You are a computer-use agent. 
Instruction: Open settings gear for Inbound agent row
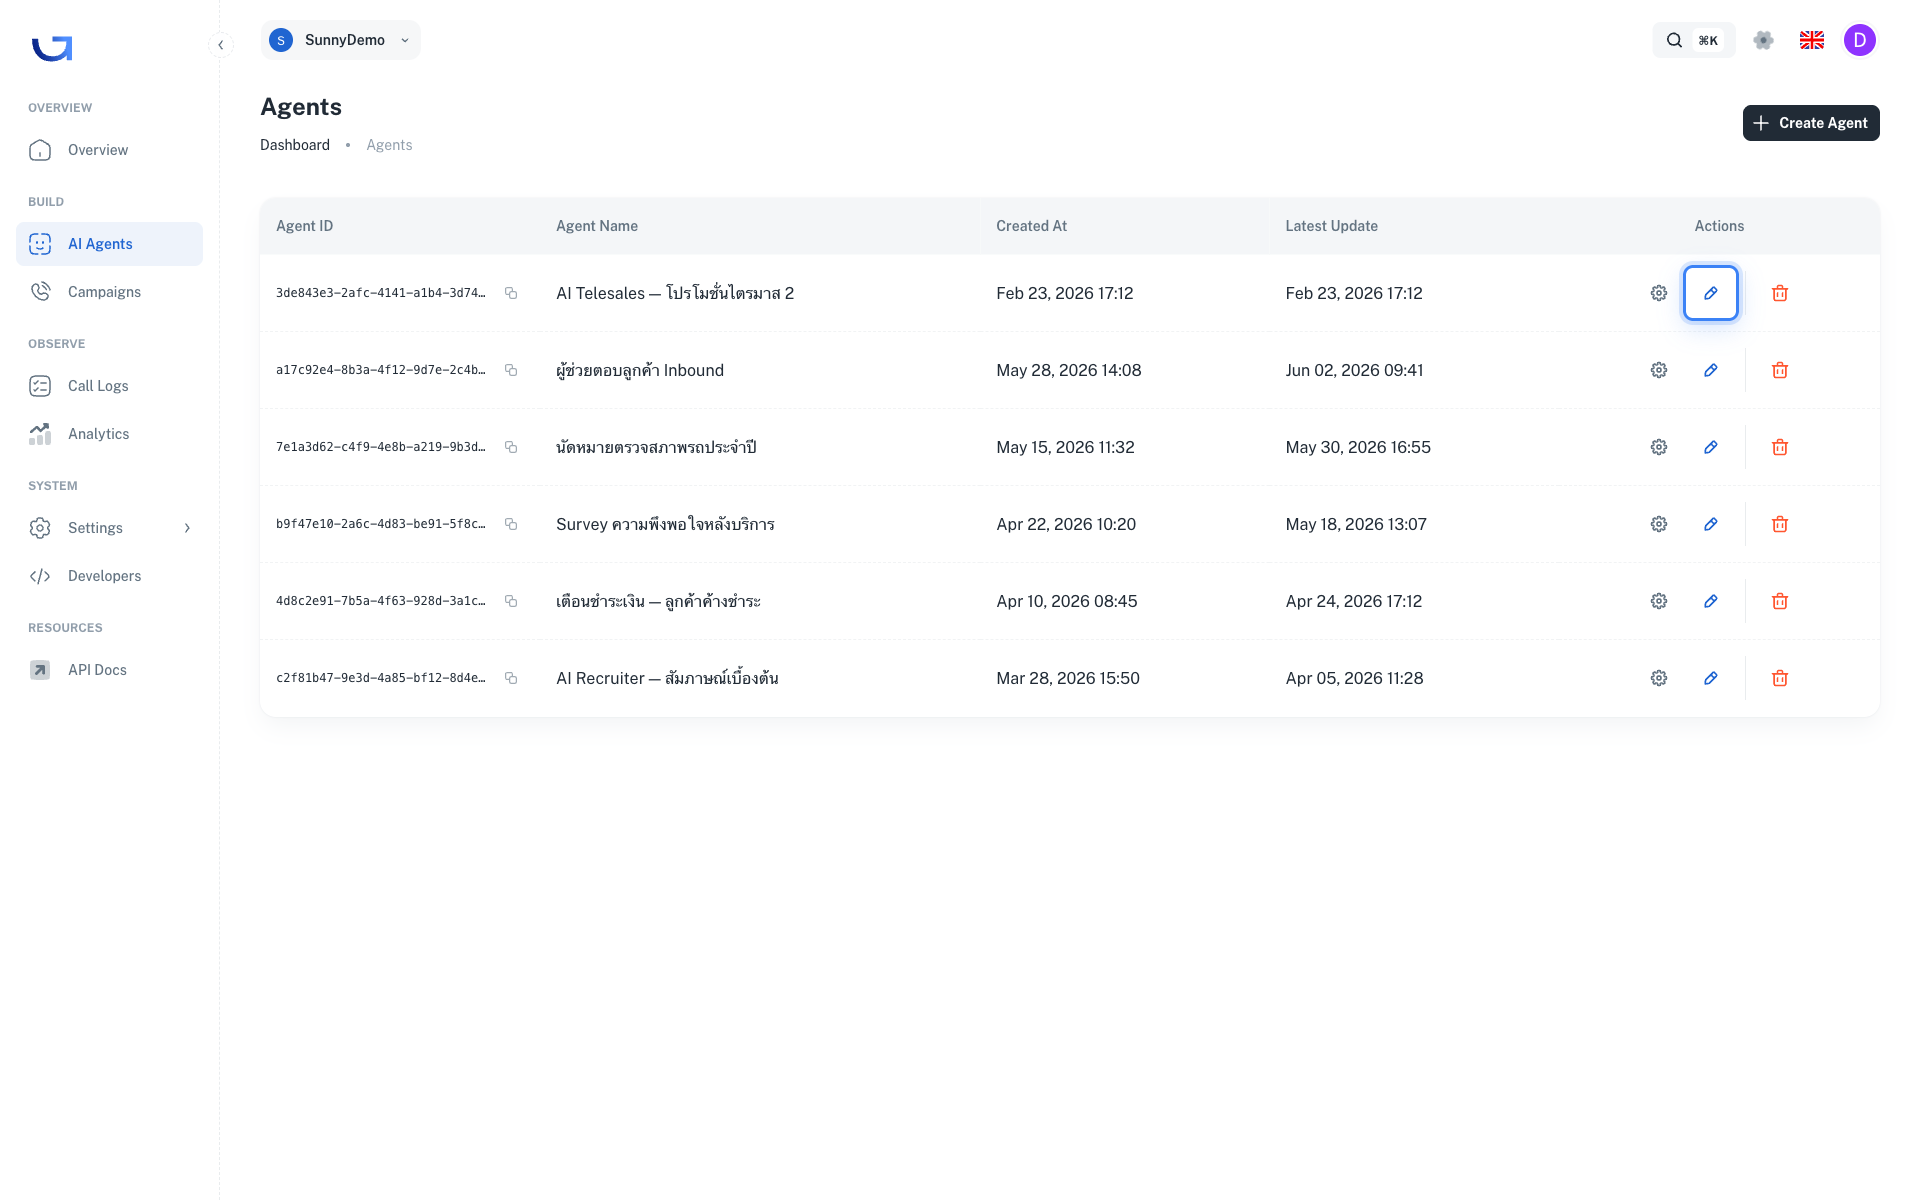(1659, 370)
